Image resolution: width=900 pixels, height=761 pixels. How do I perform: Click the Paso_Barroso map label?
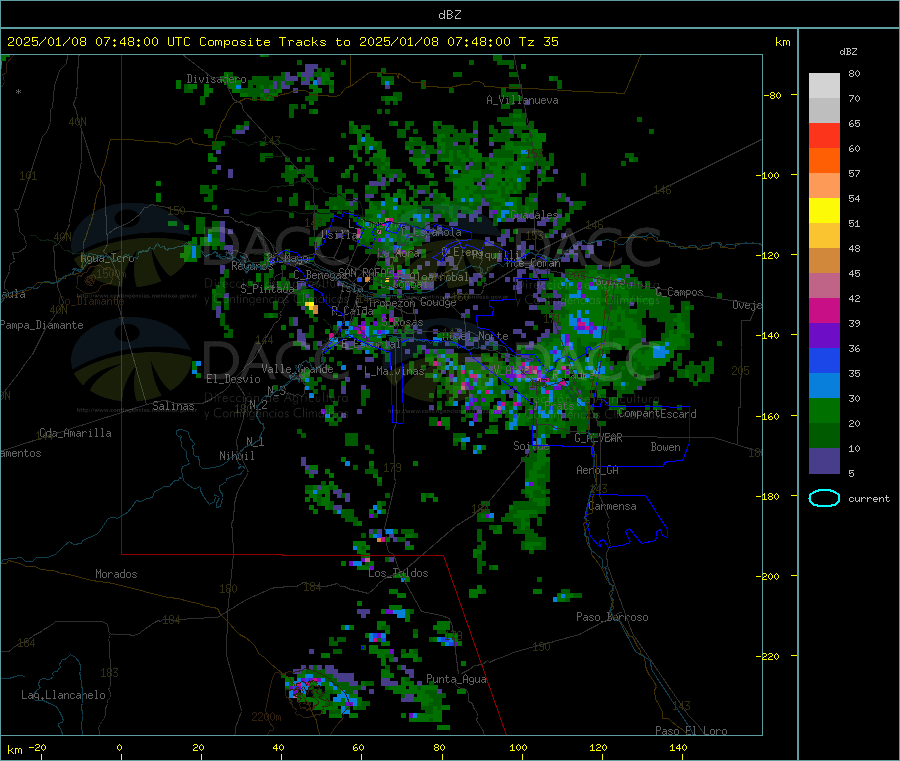click(x=612, y=617)
